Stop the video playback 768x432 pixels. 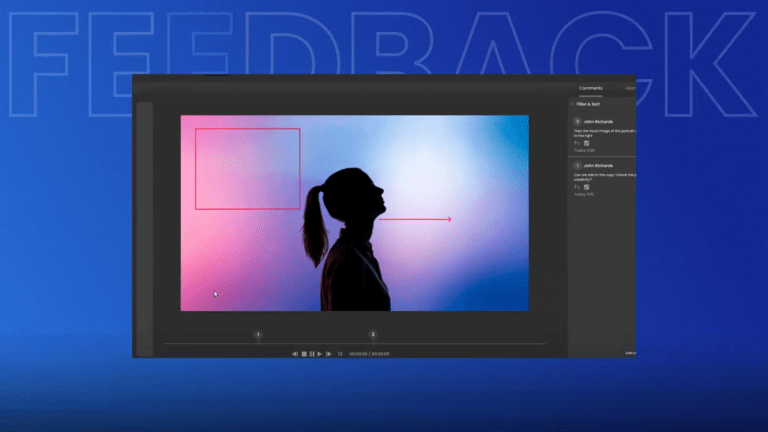pyautogui.click(x=304, y=353)
